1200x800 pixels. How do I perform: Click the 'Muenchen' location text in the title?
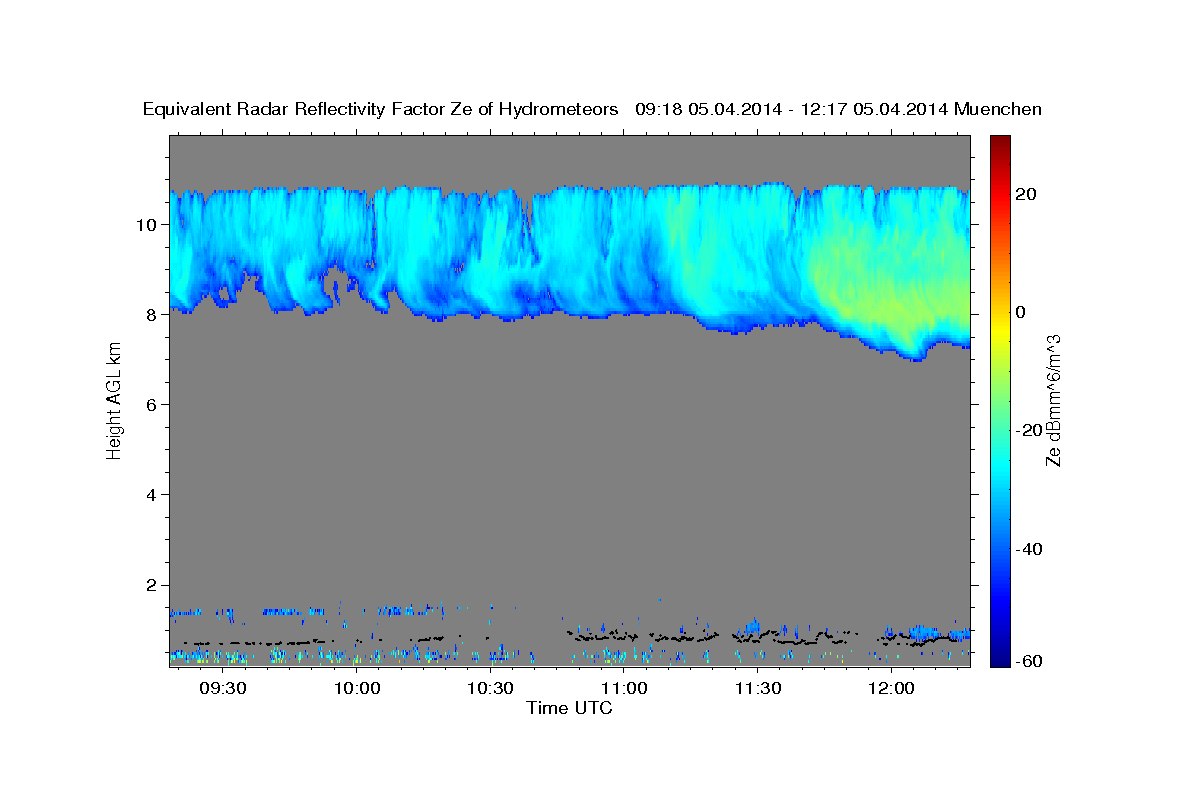click(x=999, y=109)
